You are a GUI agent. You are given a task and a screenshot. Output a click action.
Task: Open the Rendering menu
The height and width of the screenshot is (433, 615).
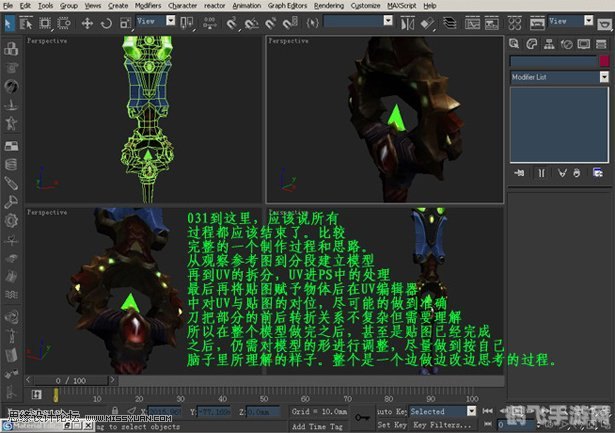tap(328, 5)
